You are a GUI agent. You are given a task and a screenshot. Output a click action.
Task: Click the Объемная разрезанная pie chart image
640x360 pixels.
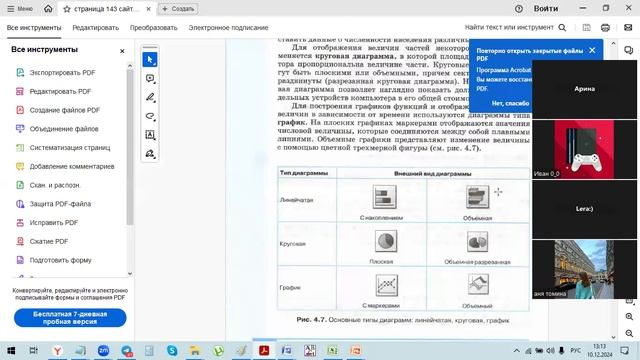tap(477, 242)
